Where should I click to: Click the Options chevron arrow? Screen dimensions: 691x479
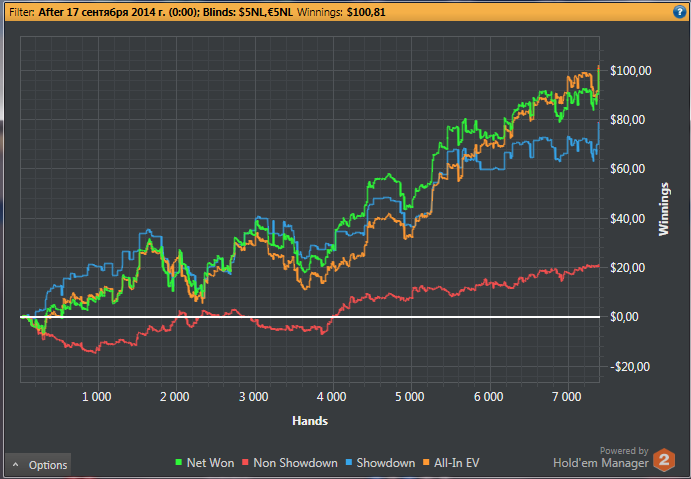[x=16, y=464]
